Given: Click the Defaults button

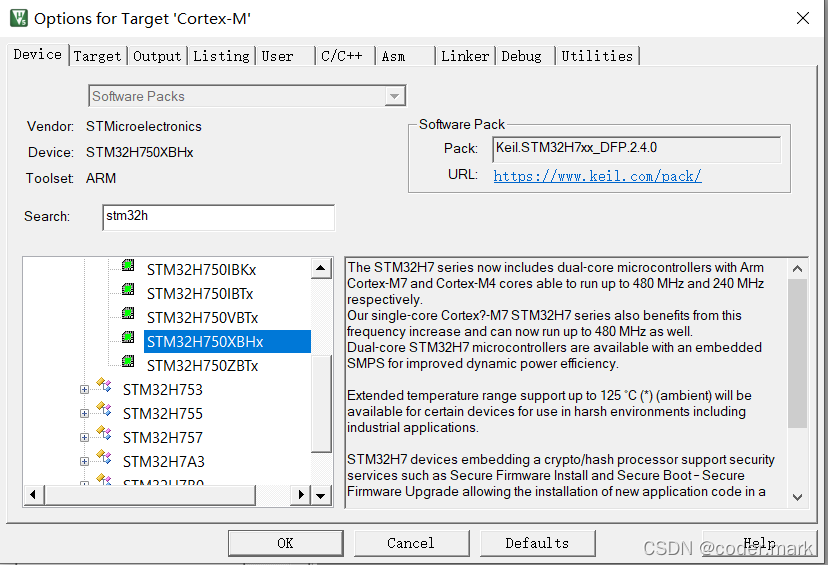Looking at the screenshot, I should pyautogui.click(x=537, y=543).
